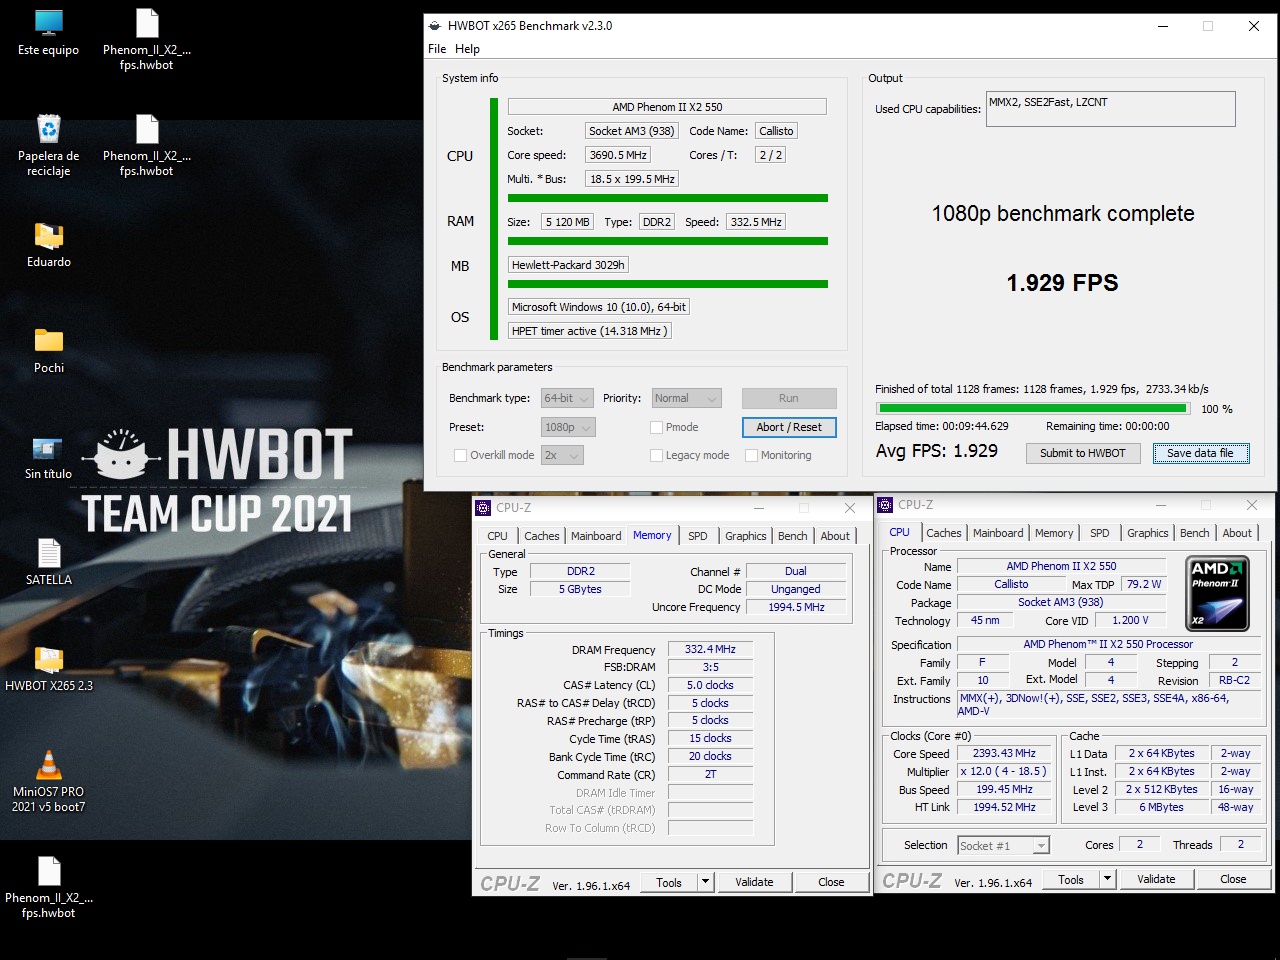Toggle the Overkill mode checkbox
The height and width of the screenshot is (960, 1280).
click(x=460, y=455)
